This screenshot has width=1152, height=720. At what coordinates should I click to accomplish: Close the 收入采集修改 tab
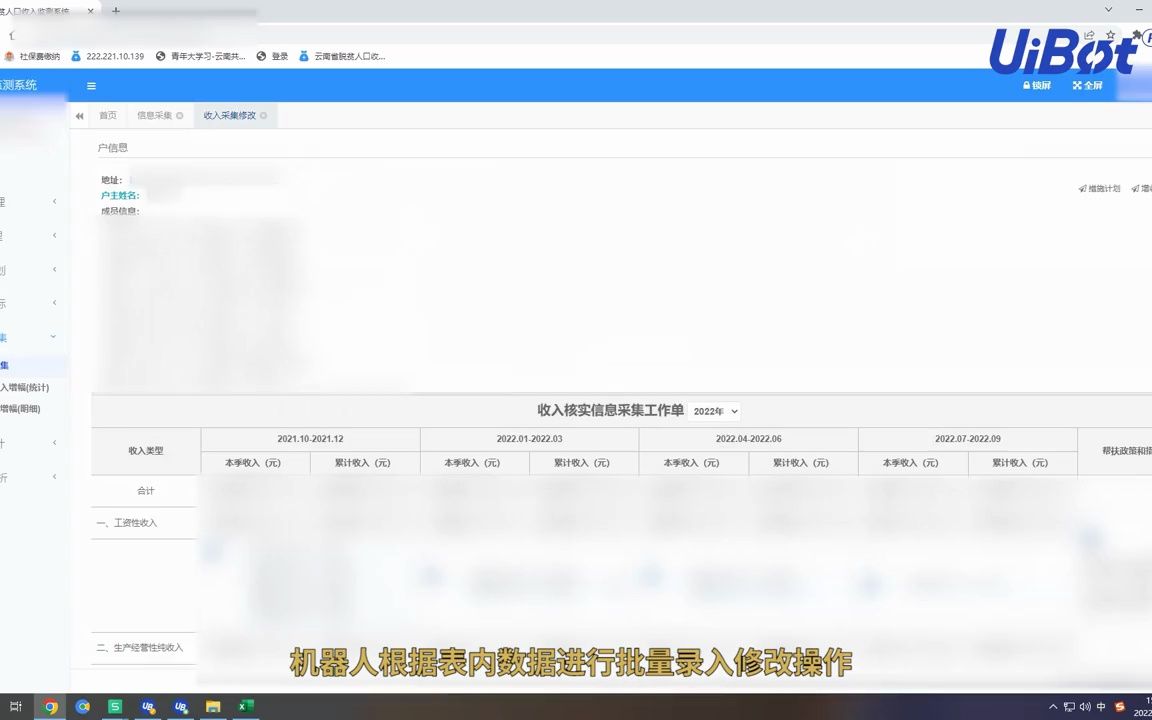tap(262, 115)
